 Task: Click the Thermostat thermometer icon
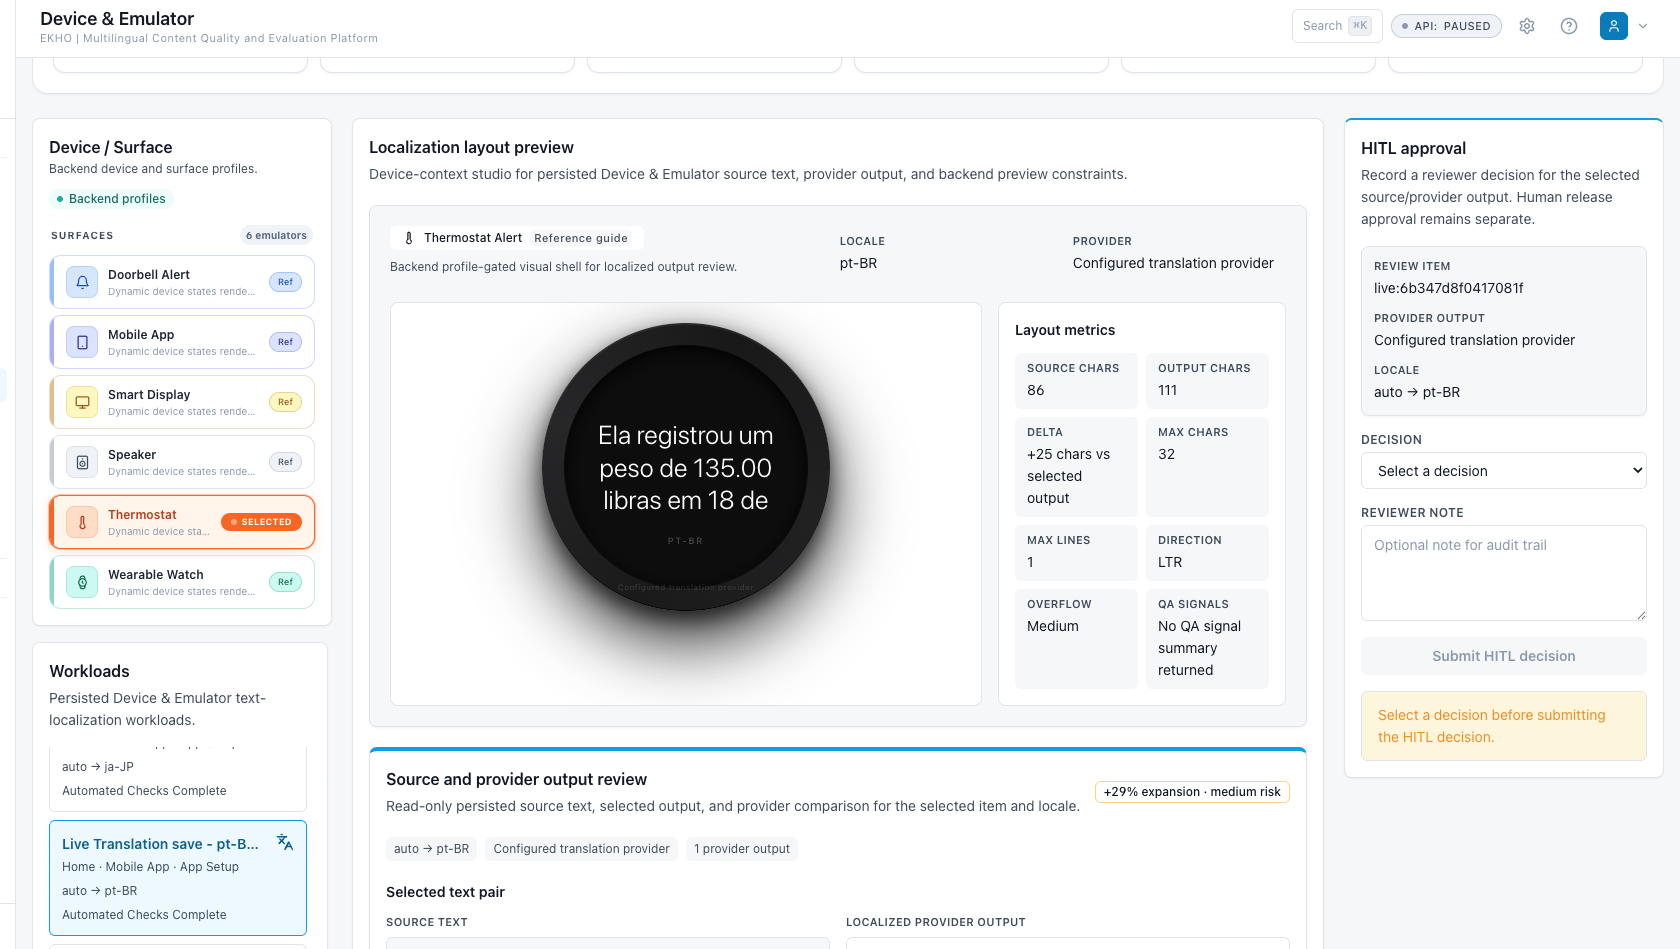[x=82, y=522]
